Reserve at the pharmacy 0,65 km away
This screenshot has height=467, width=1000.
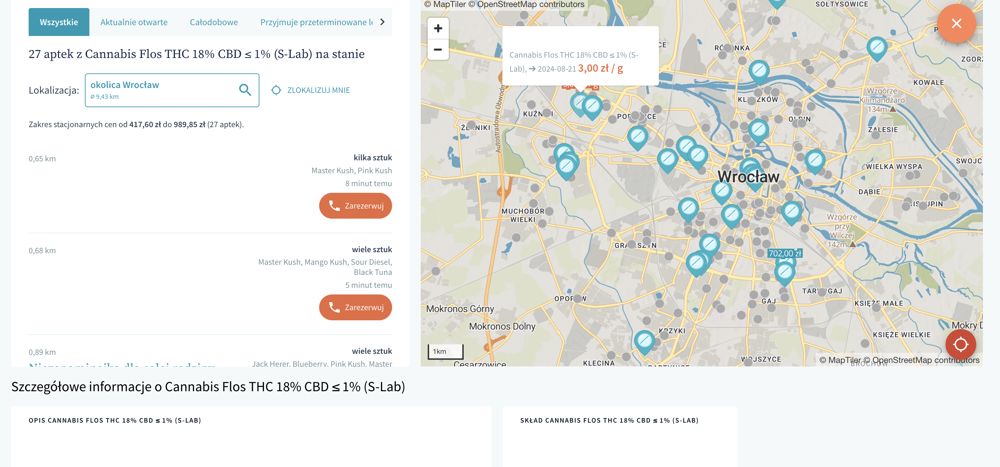coord(355,205)
